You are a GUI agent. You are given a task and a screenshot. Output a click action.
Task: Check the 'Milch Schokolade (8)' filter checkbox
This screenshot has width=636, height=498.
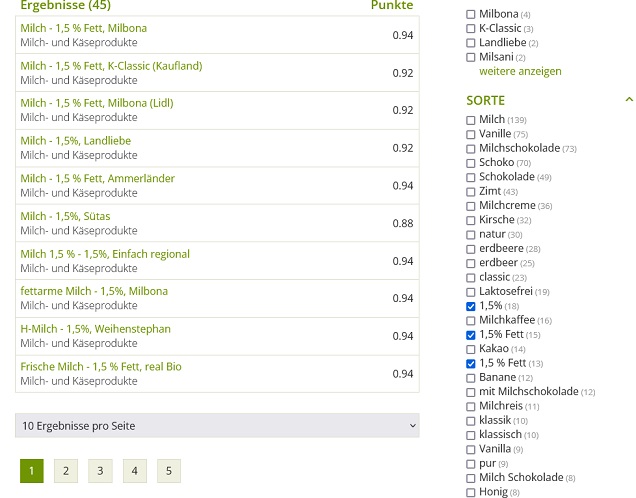click(471, 478)
